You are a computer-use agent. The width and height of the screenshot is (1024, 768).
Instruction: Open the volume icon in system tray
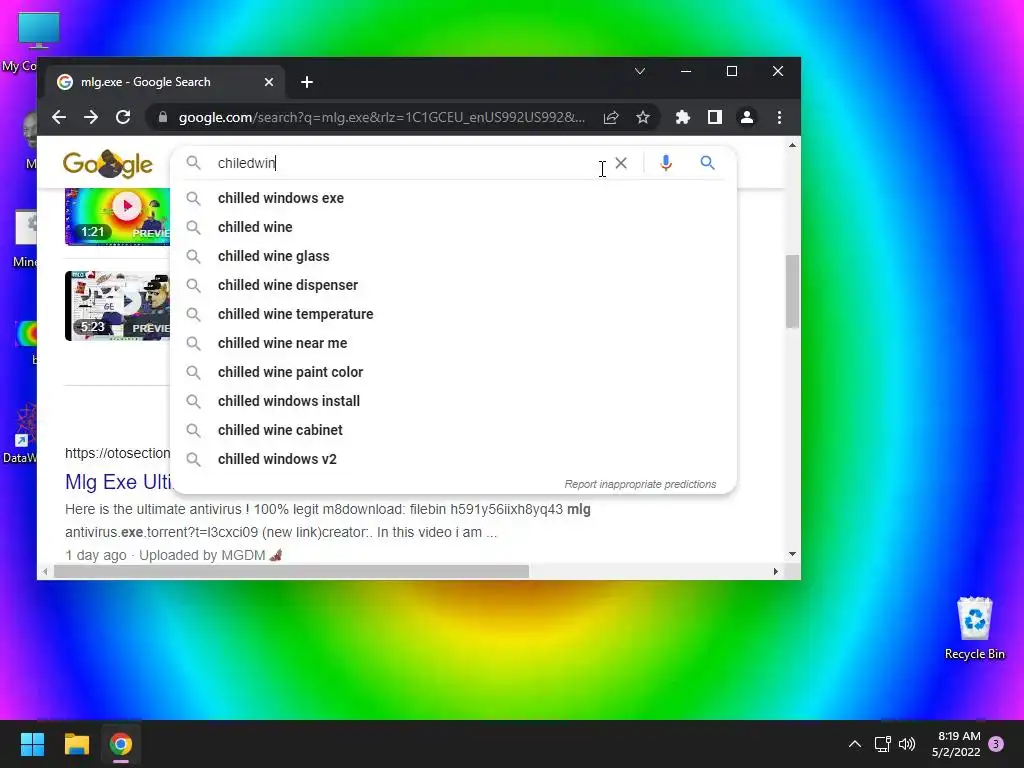[x=907, y=744]
